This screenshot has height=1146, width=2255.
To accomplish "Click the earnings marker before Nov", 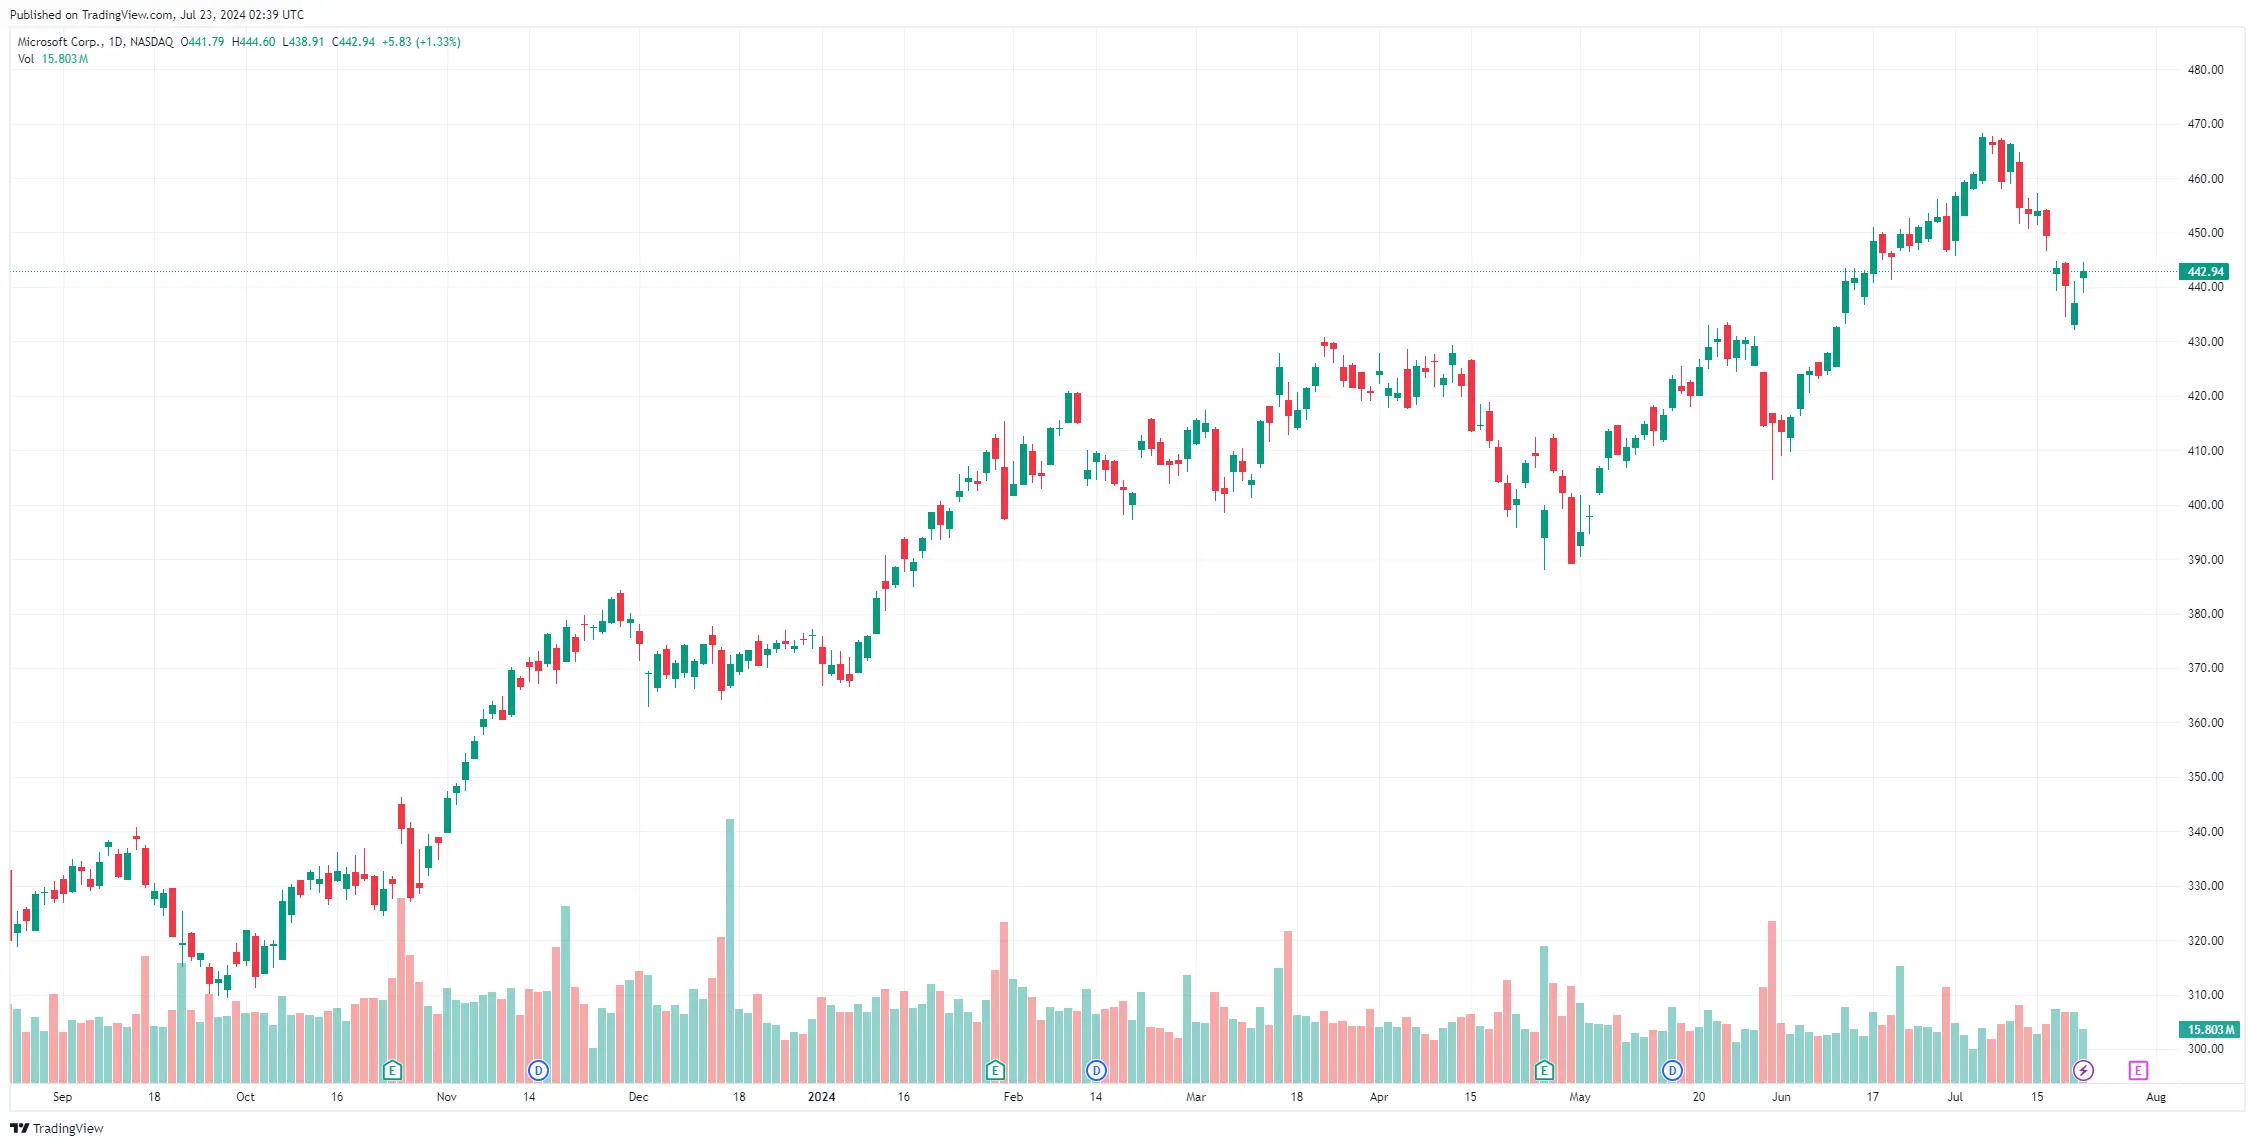I will pos(392,1071).
